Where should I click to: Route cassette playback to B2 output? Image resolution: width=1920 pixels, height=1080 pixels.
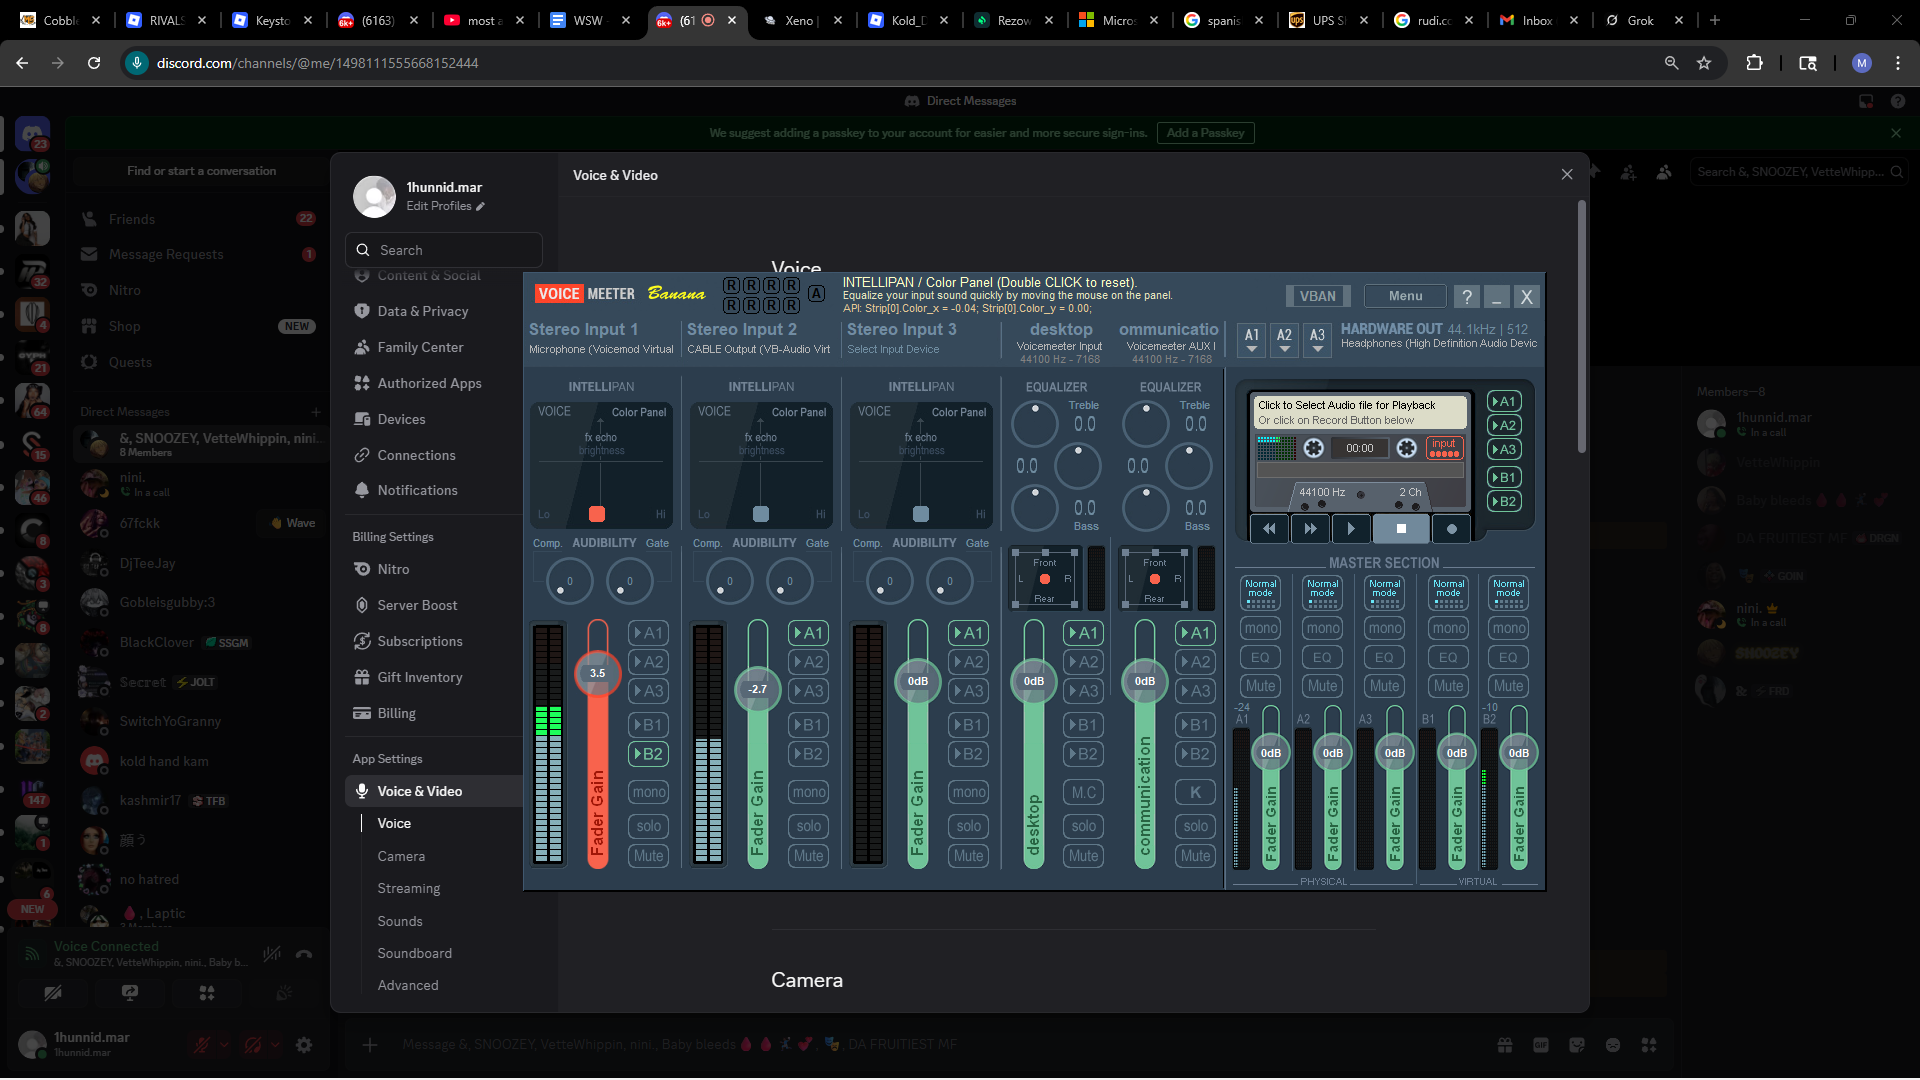[1504, 501]
